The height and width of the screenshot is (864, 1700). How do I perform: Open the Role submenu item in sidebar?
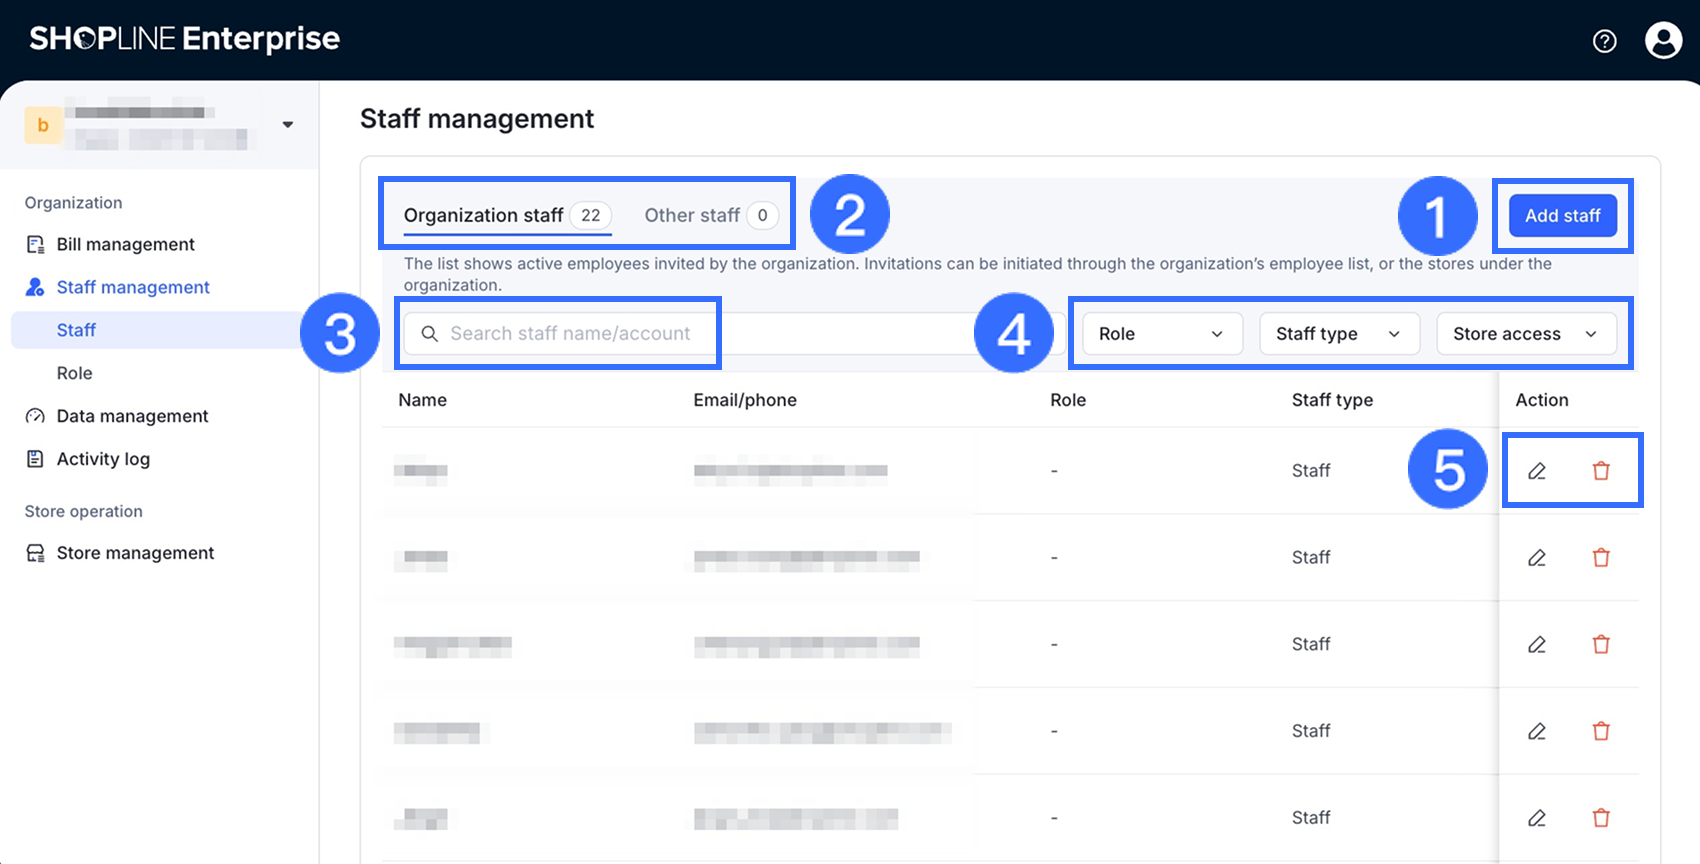75,373
